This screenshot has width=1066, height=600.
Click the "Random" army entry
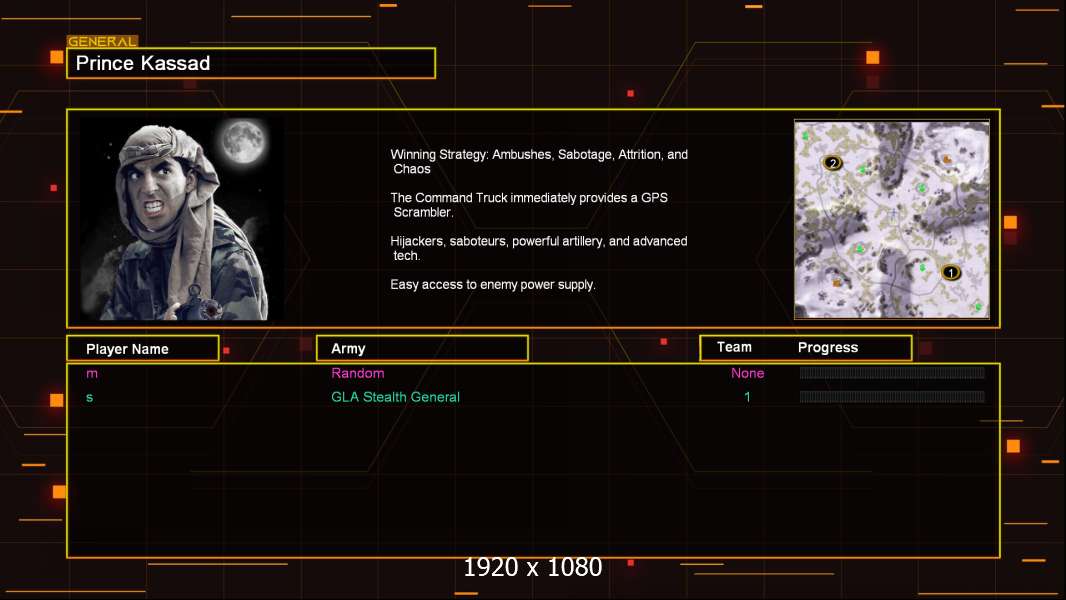point(358,373)
